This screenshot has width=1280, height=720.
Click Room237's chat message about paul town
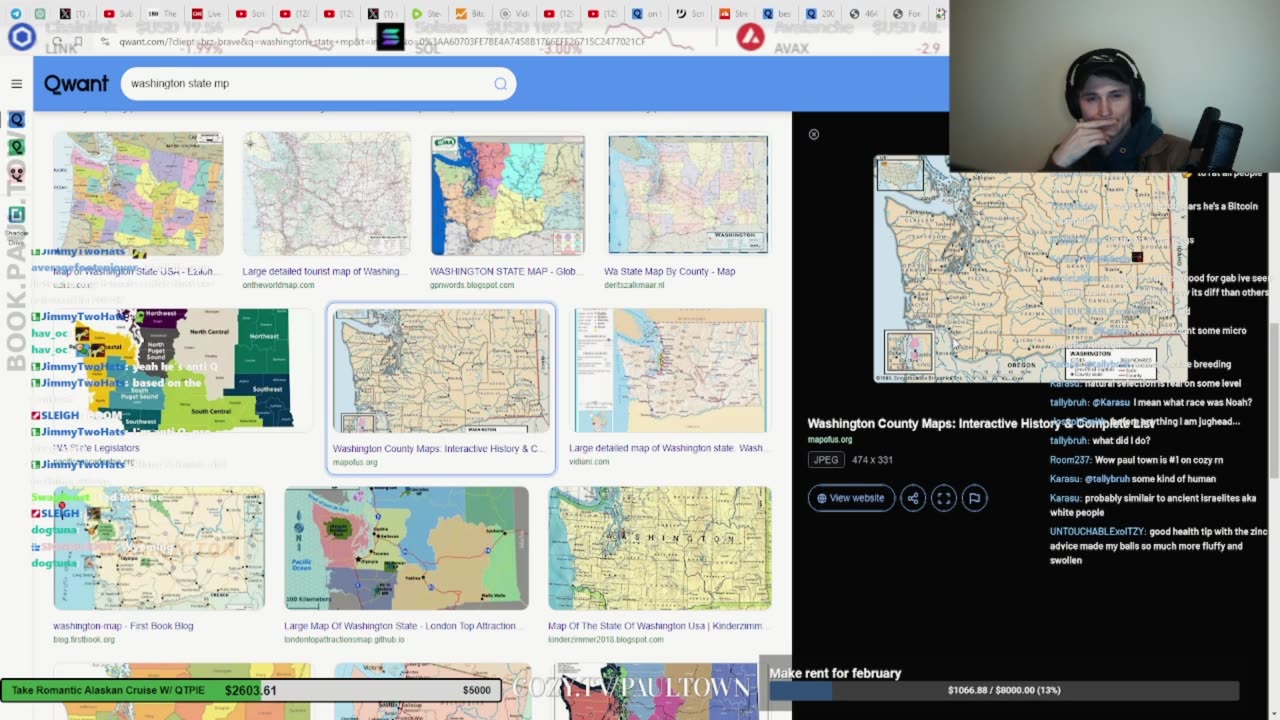tap(1136, 460)
